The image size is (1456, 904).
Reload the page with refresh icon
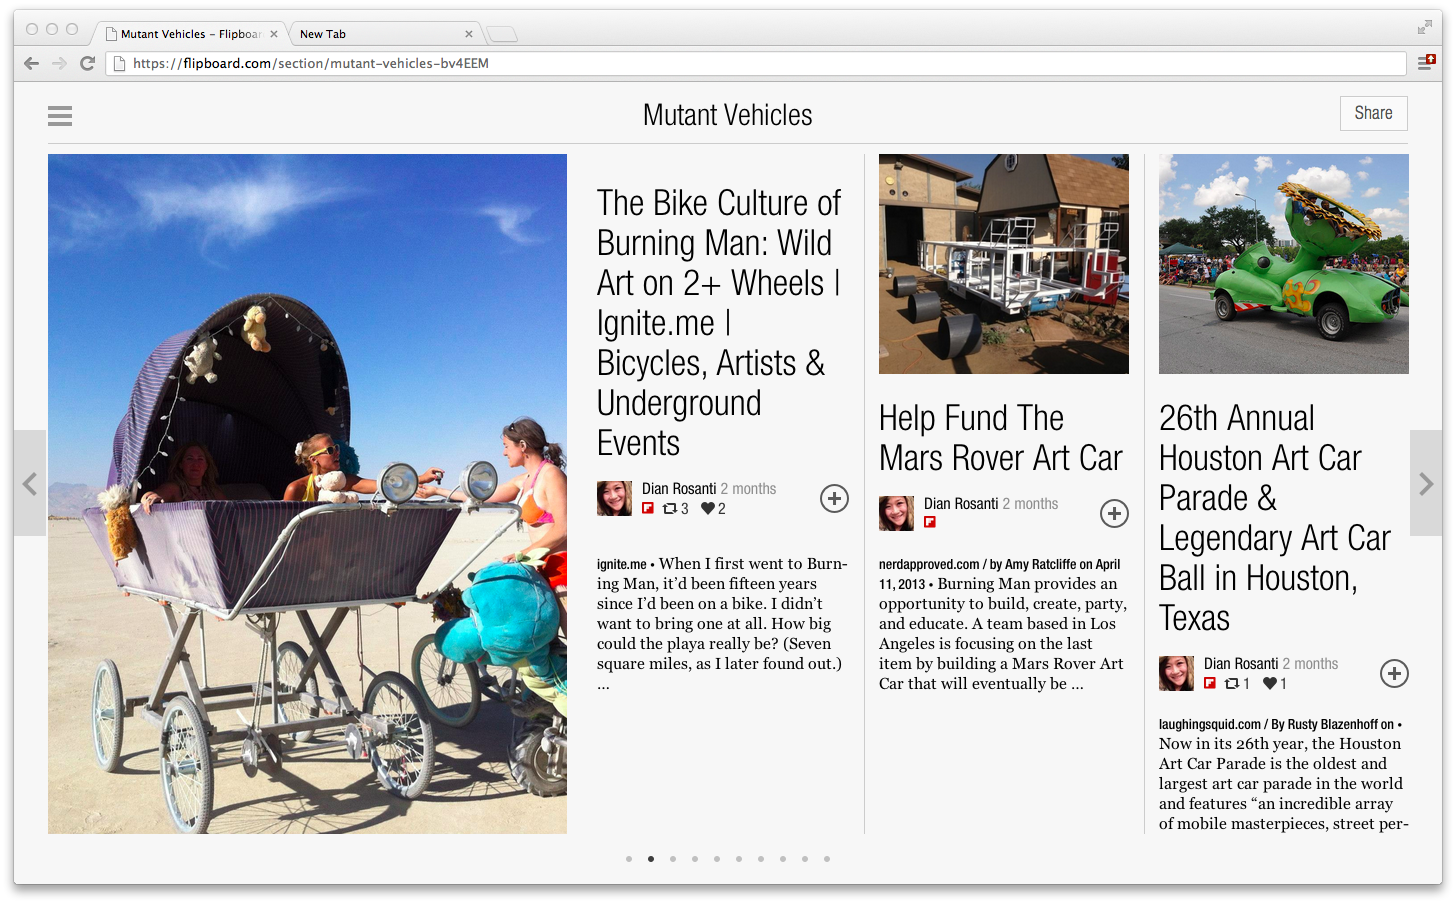[87, 63]
